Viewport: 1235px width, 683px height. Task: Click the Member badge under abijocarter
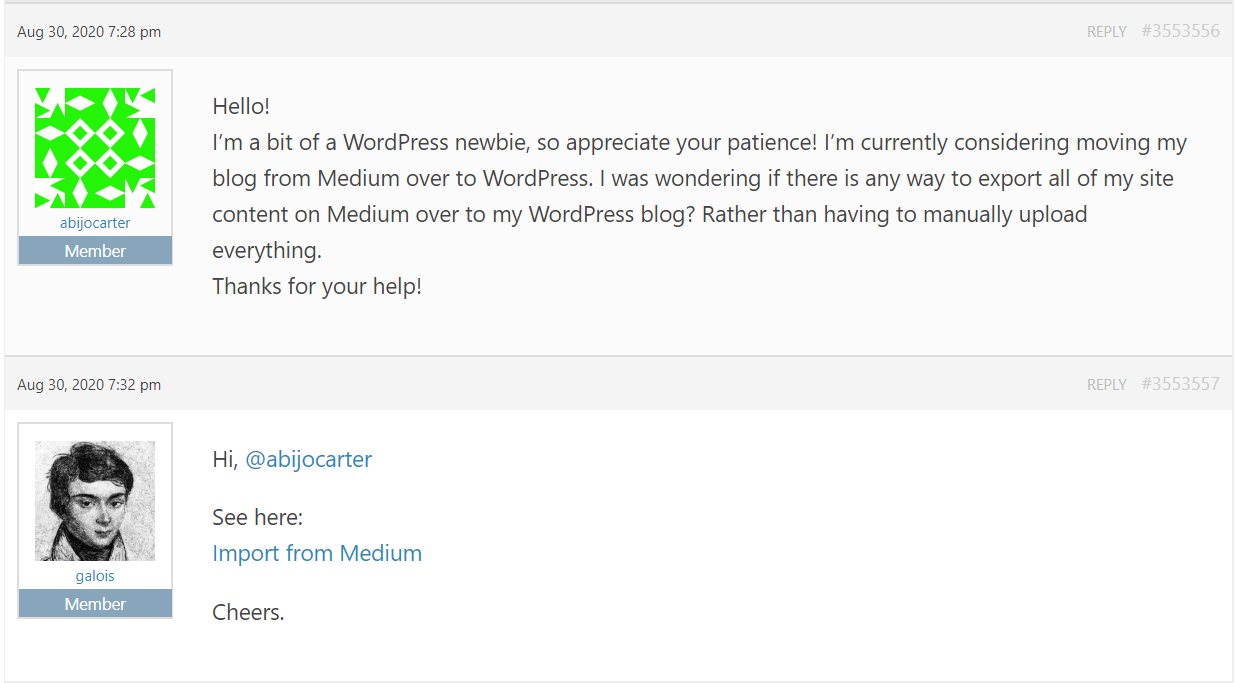tap(95, 251)
